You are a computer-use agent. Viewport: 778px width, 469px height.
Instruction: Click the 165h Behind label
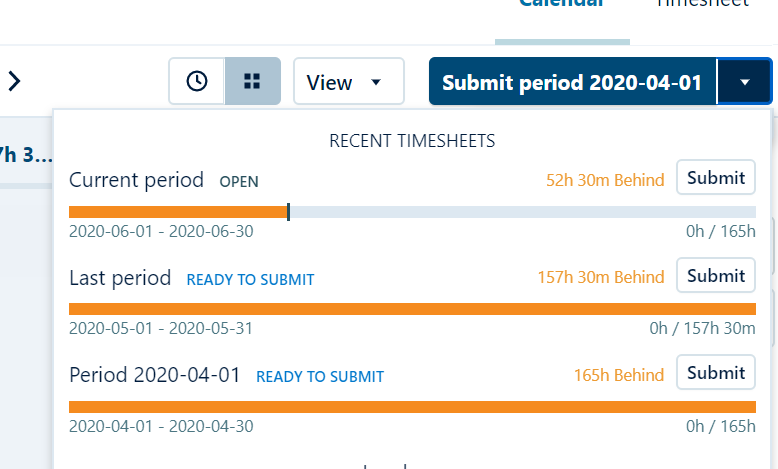click(619, 375)
